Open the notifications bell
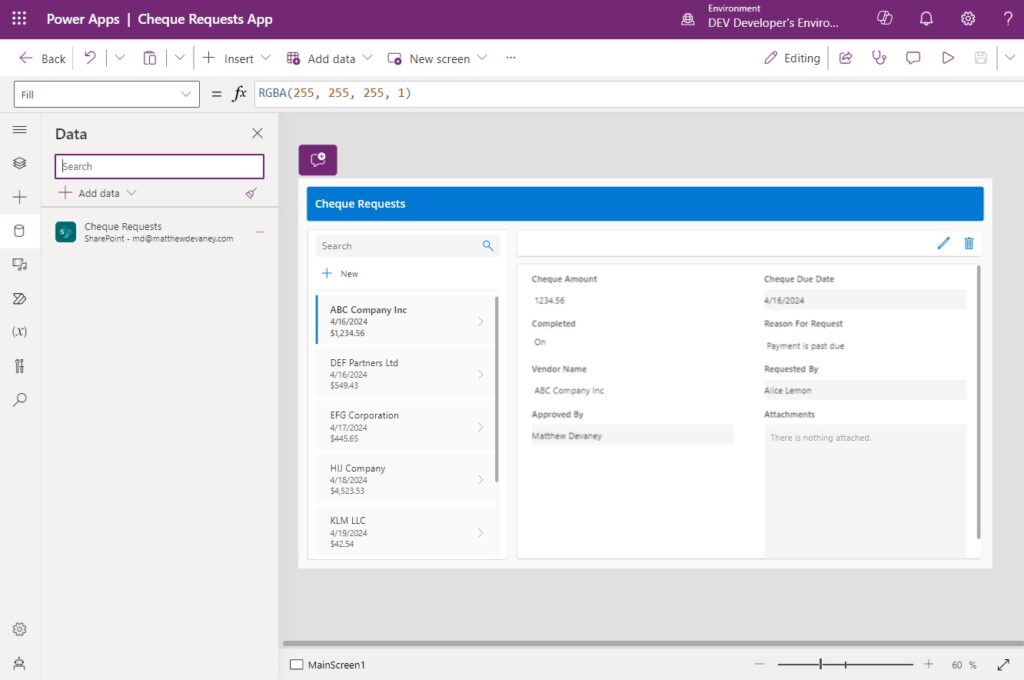Image resolution: width=1024 pixels, height=680 pixels. pos(925,18)
